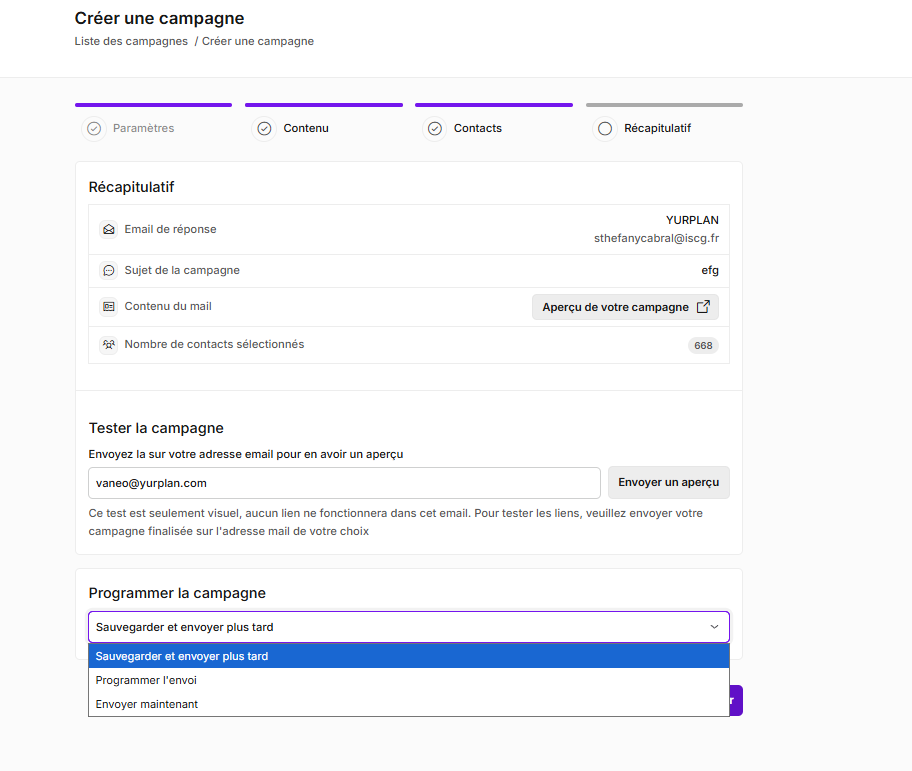Viewport: 912px width, 771px height.
Task: Click the Email de réponse label
Action: tap(170, 229)
